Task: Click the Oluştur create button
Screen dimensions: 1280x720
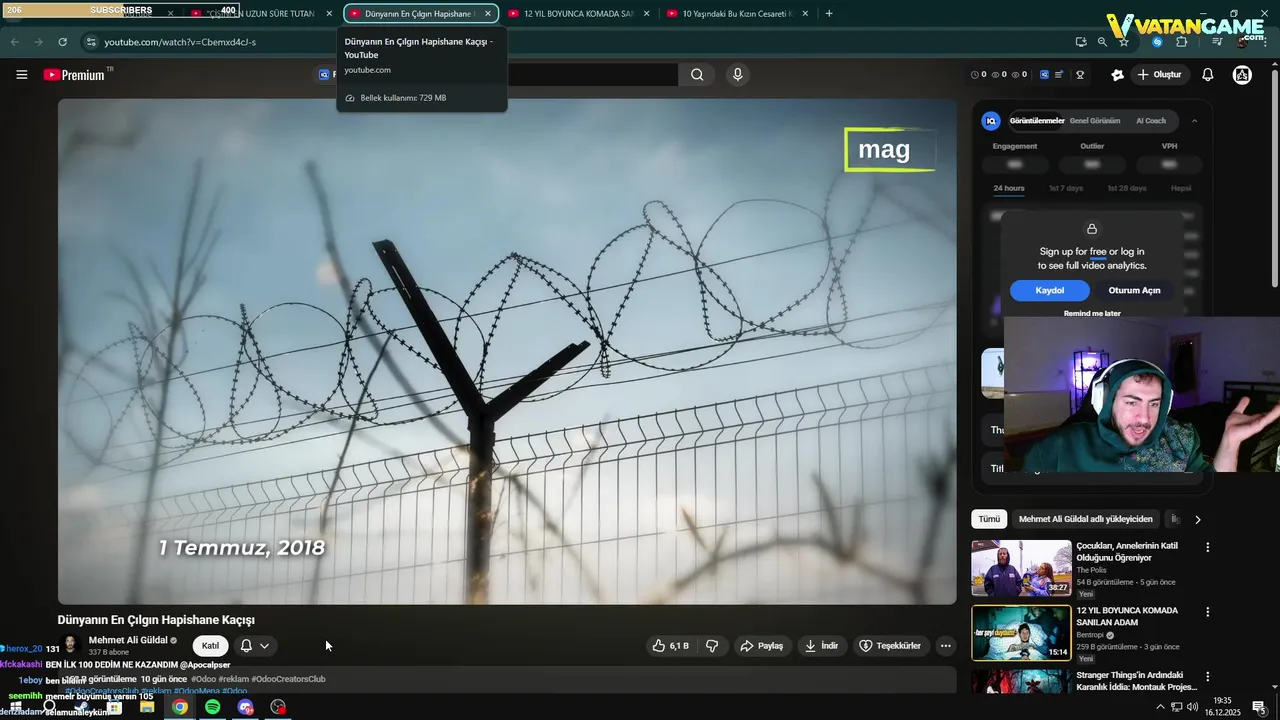Action: click(x=1159, y=75)
